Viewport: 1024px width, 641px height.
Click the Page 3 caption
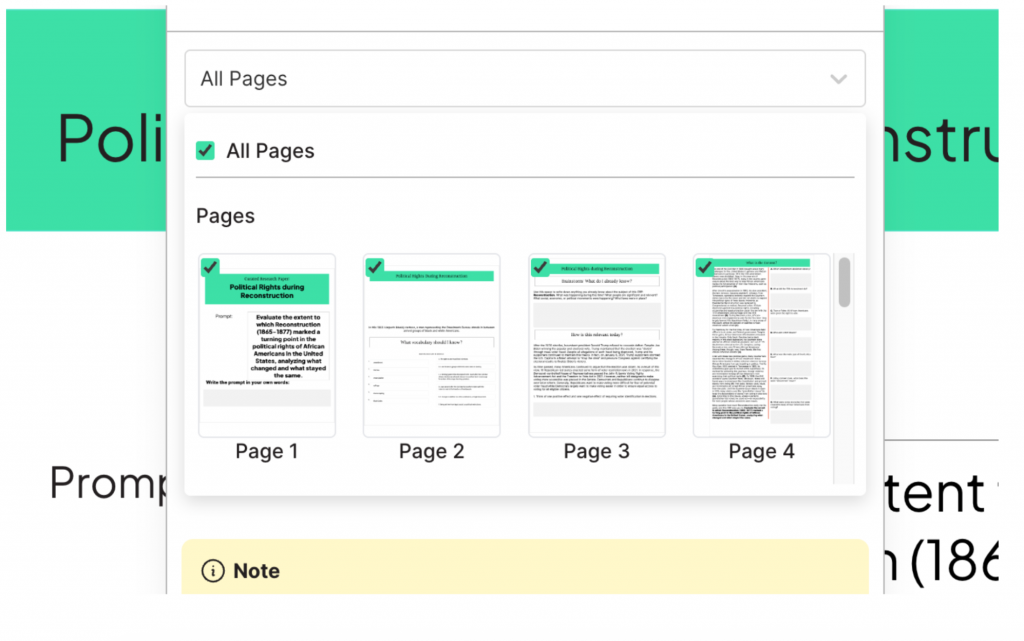click(597, 451)
